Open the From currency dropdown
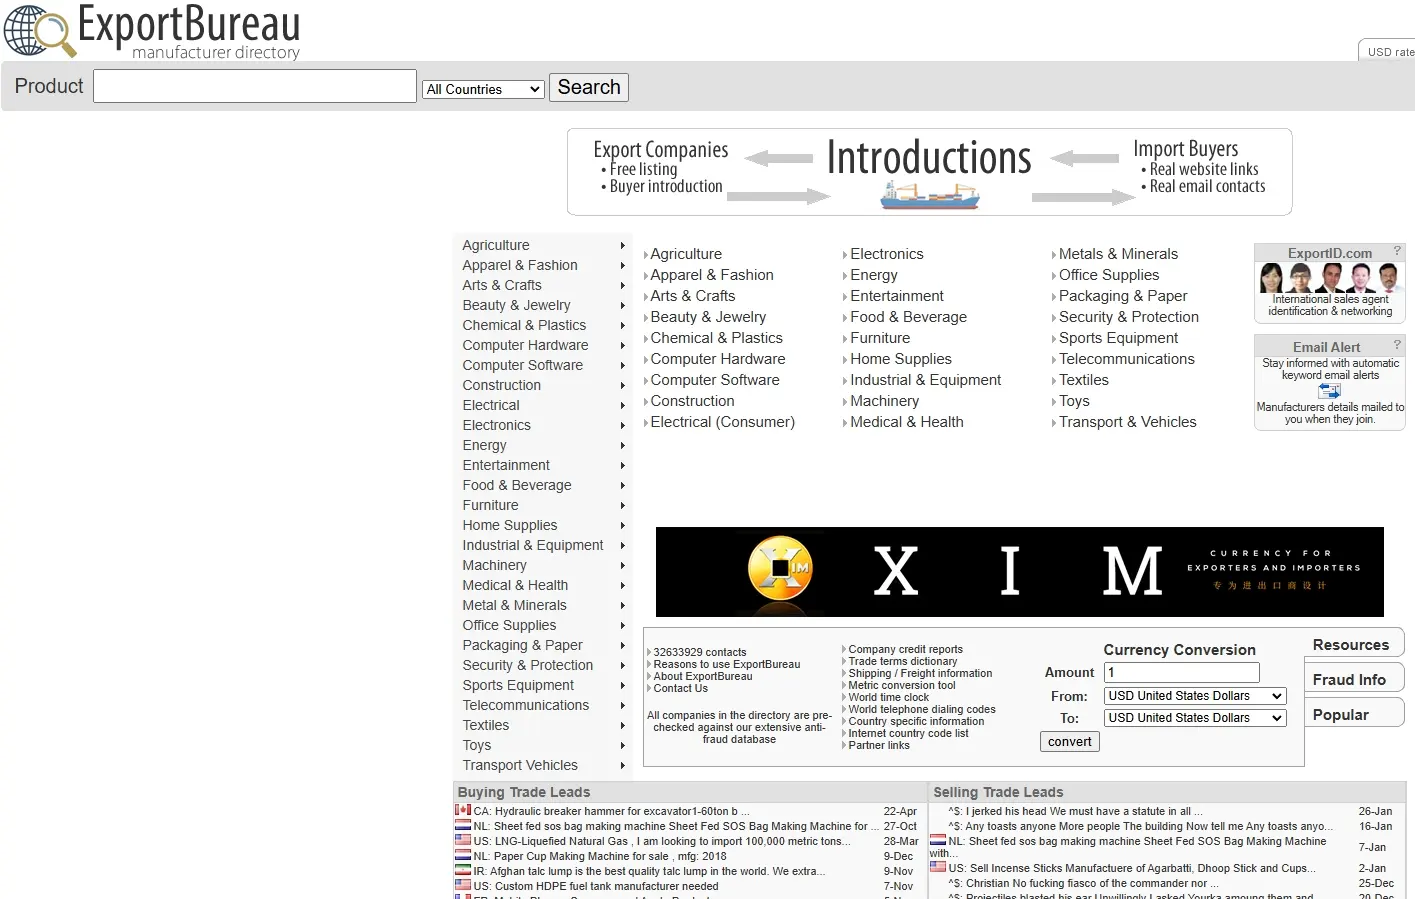This screenshot has width=1415, height=899. tap(1194, 696)
